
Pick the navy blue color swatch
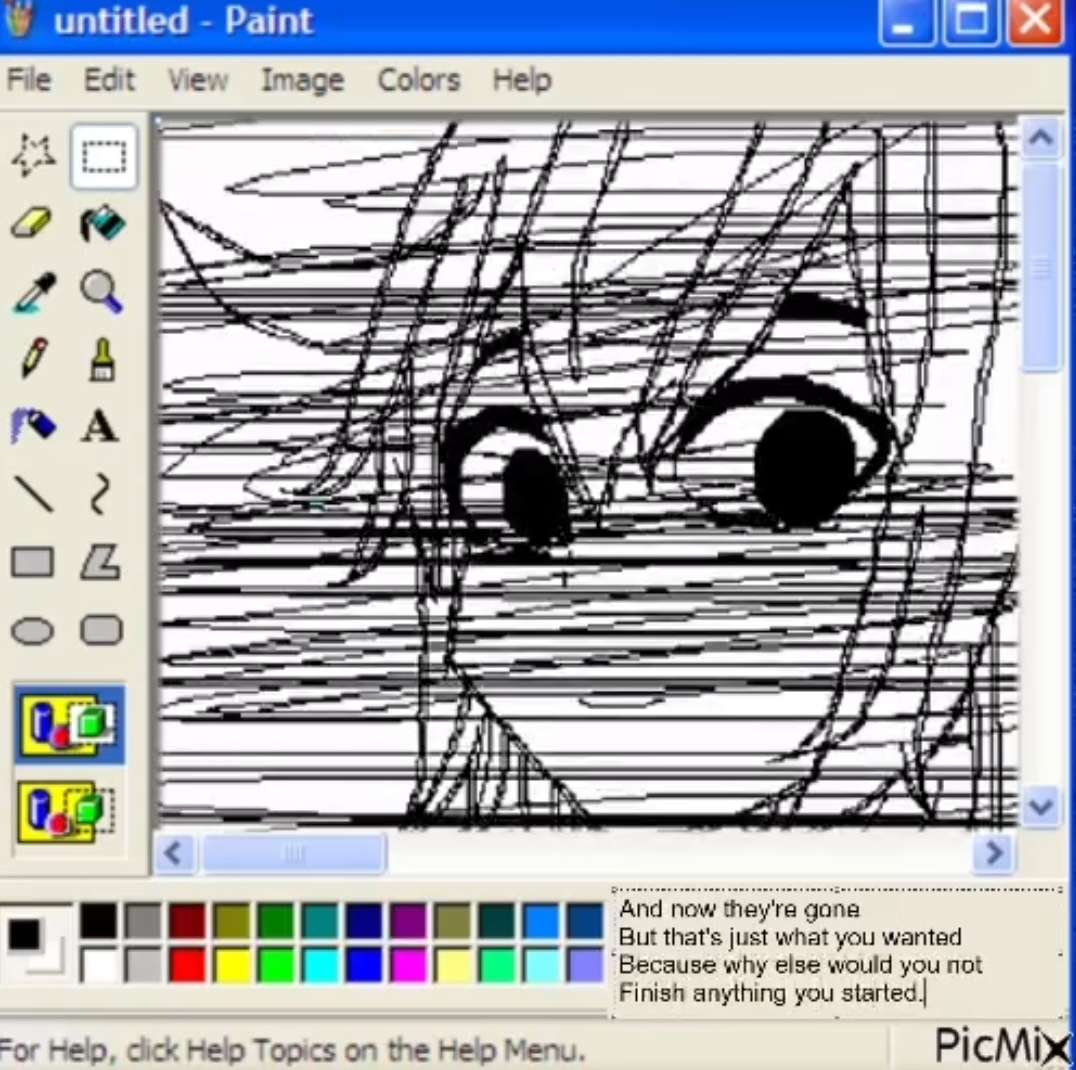(364, 920)
